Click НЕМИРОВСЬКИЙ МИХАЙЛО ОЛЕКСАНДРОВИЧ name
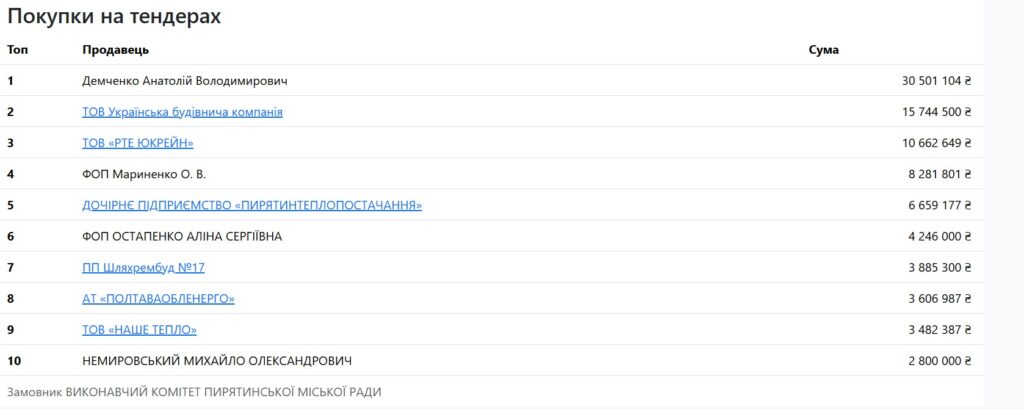Image resolution: width=1024 pixels, height=409 pixels. pyautogui.click(x=216, y=360)
